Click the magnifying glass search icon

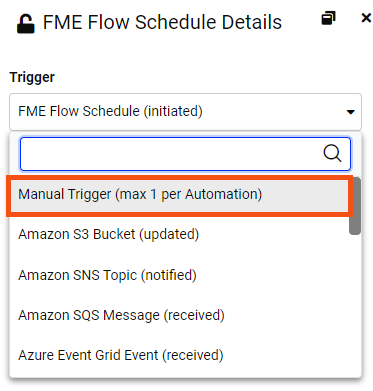coord(332,154)
